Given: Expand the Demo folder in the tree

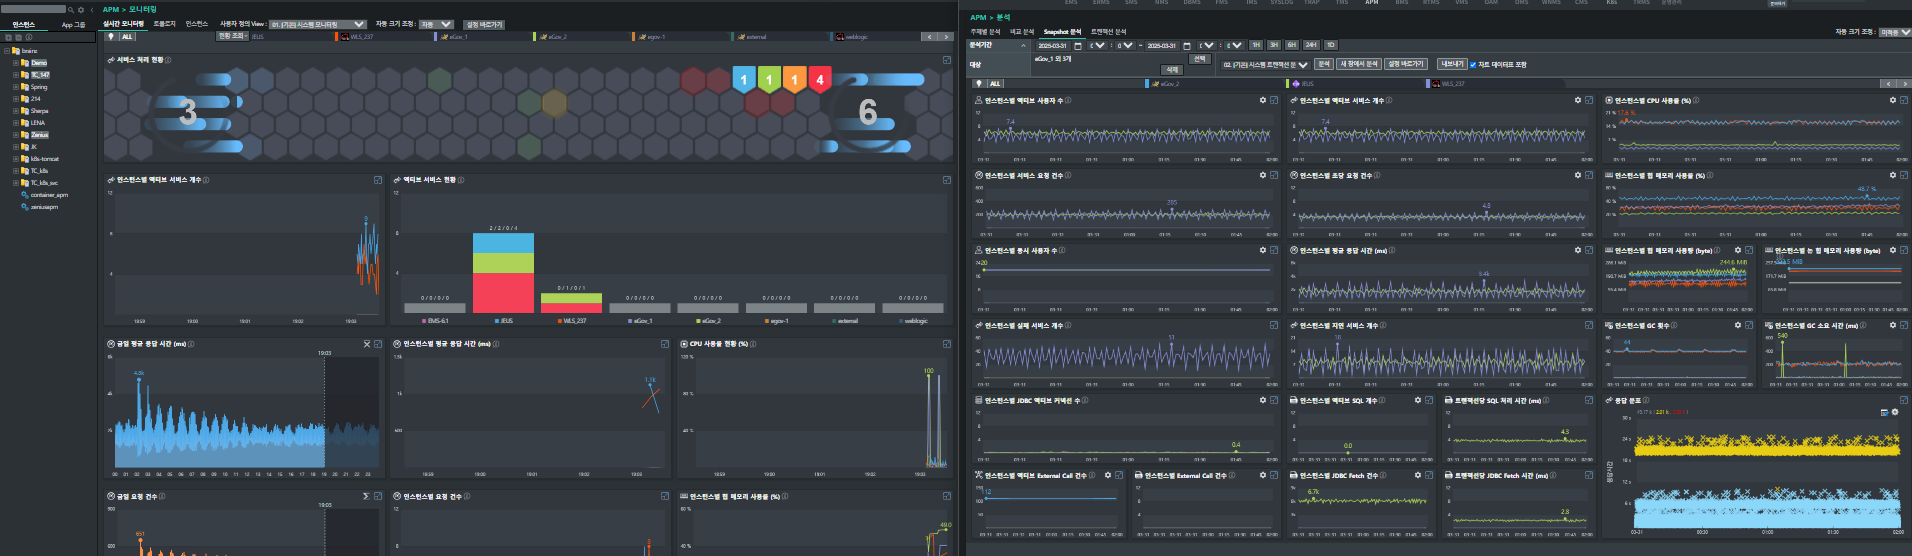Looking at the screenshot, I should coord(15,63).
